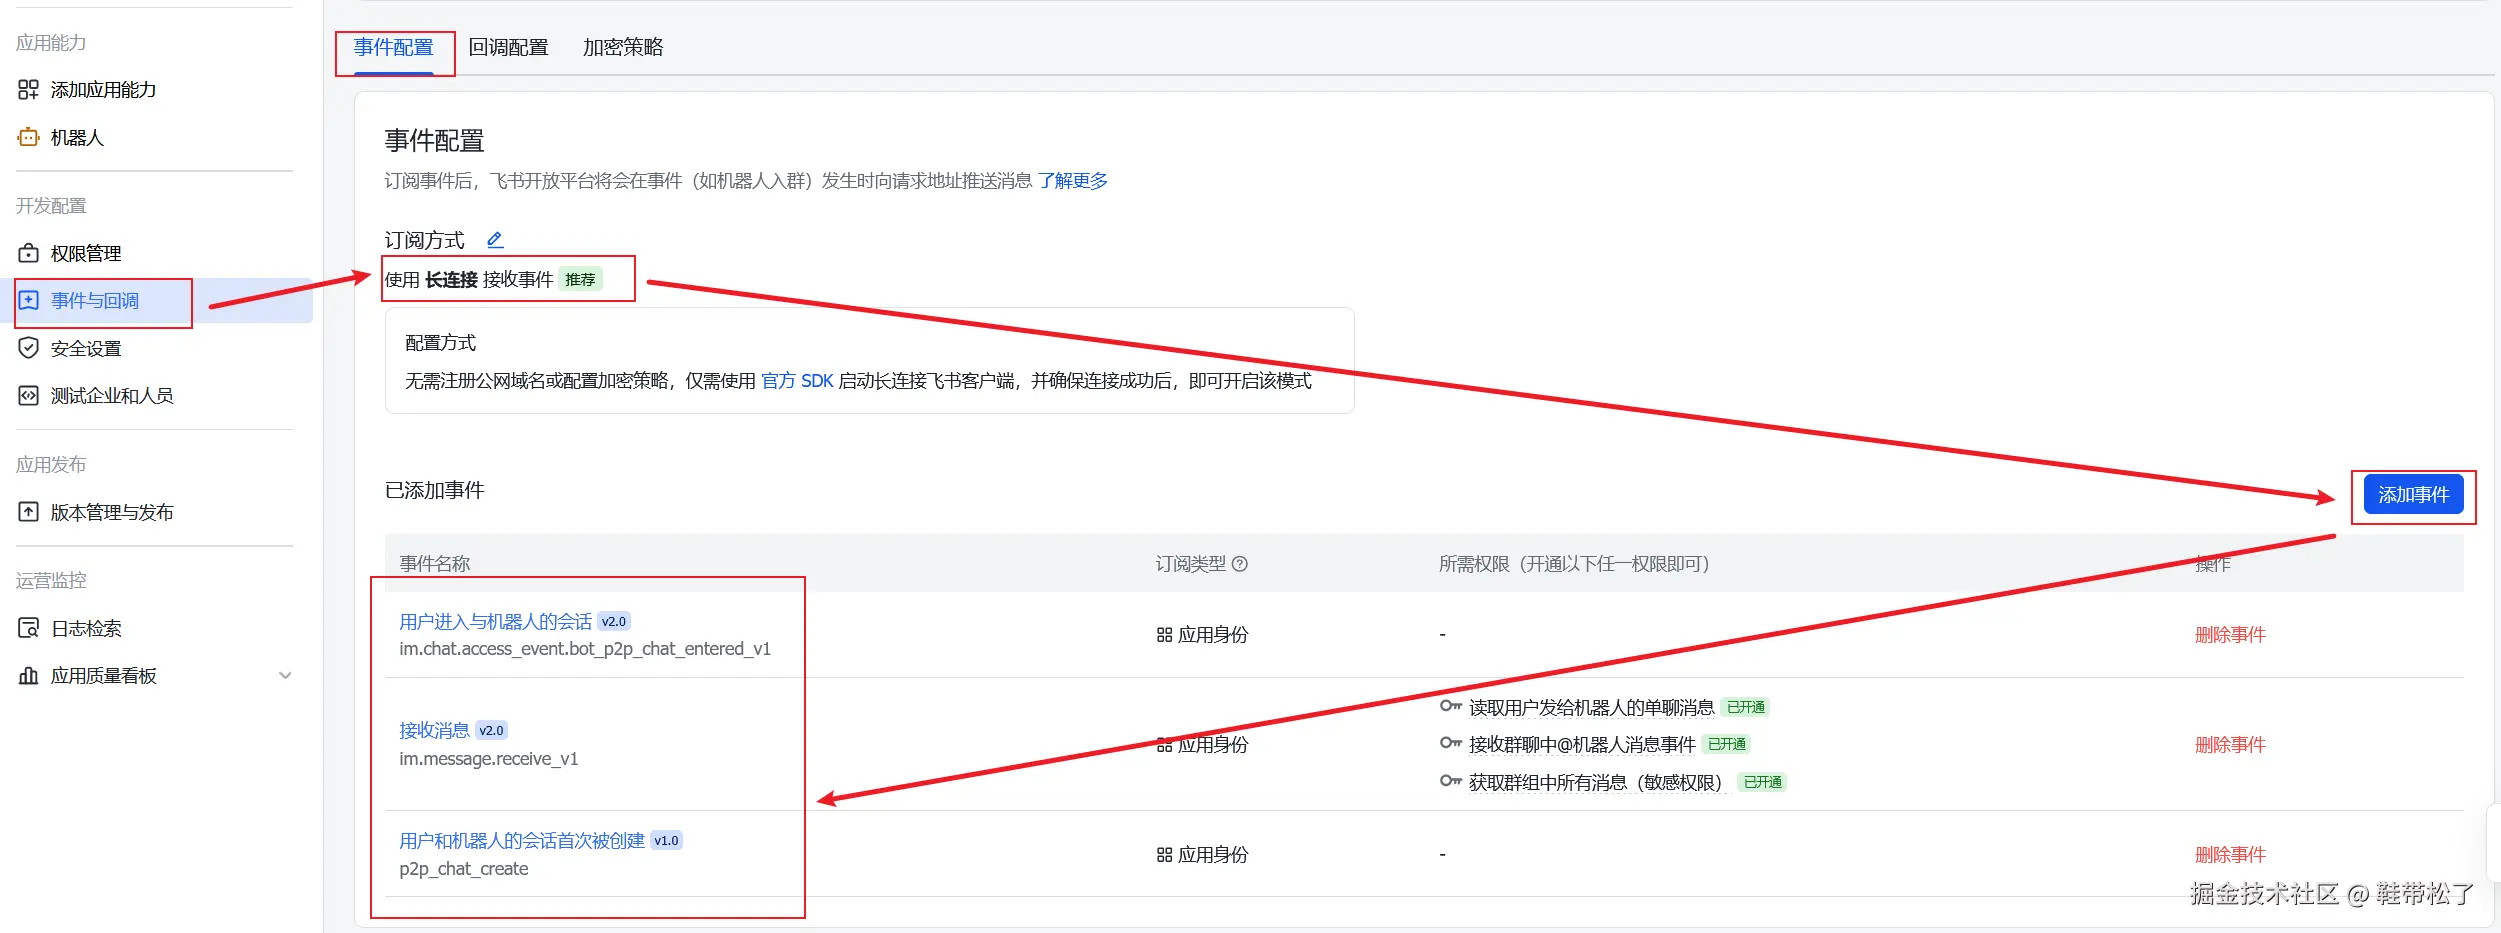Select 事件与回调 in the sidebar

coord(99,301)
